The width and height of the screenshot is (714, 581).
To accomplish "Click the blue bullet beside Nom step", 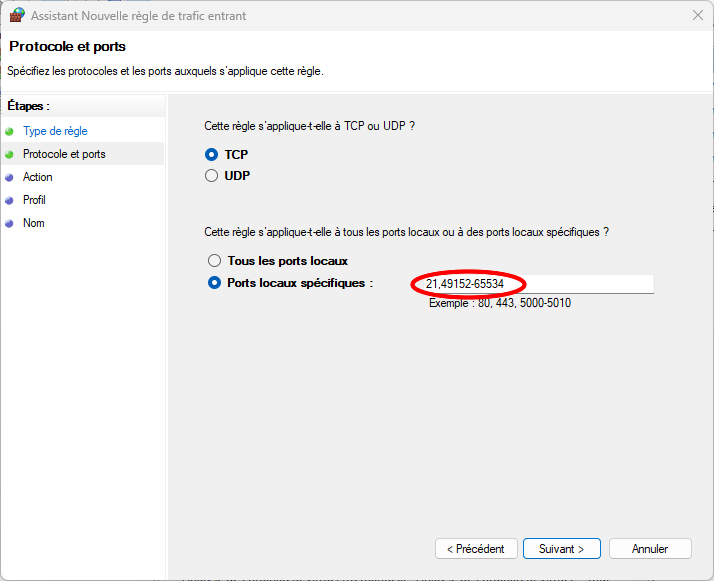I will 10,223.
